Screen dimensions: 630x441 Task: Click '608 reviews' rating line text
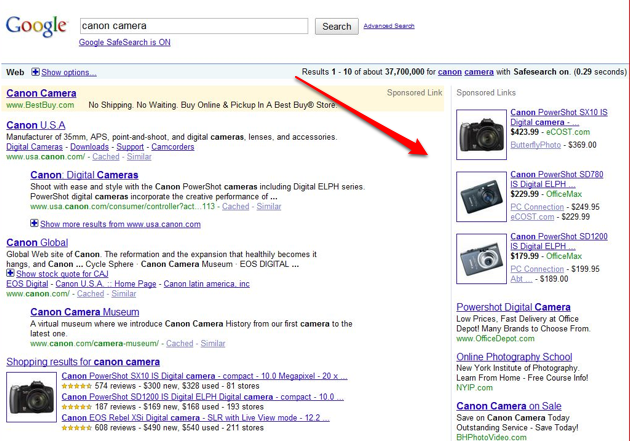115,428
